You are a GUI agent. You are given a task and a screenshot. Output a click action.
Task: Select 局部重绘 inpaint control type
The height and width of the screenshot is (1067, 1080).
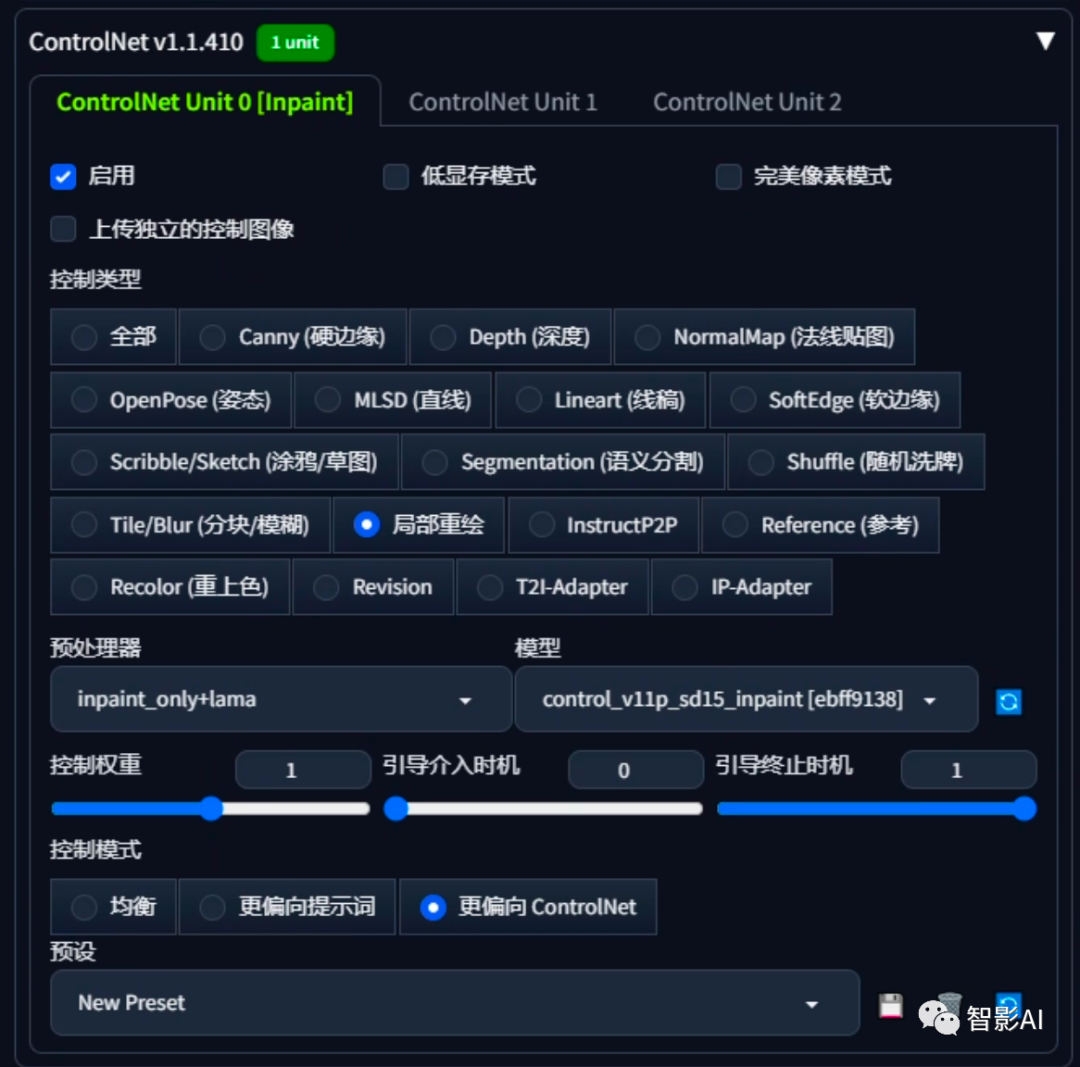[x=419, y=525]
